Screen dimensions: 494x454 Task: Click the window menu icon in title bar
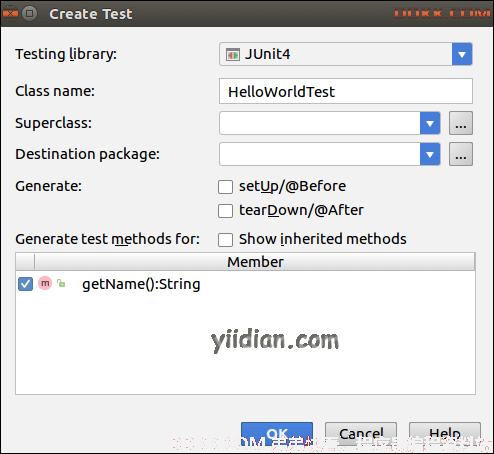pos(30,13)
